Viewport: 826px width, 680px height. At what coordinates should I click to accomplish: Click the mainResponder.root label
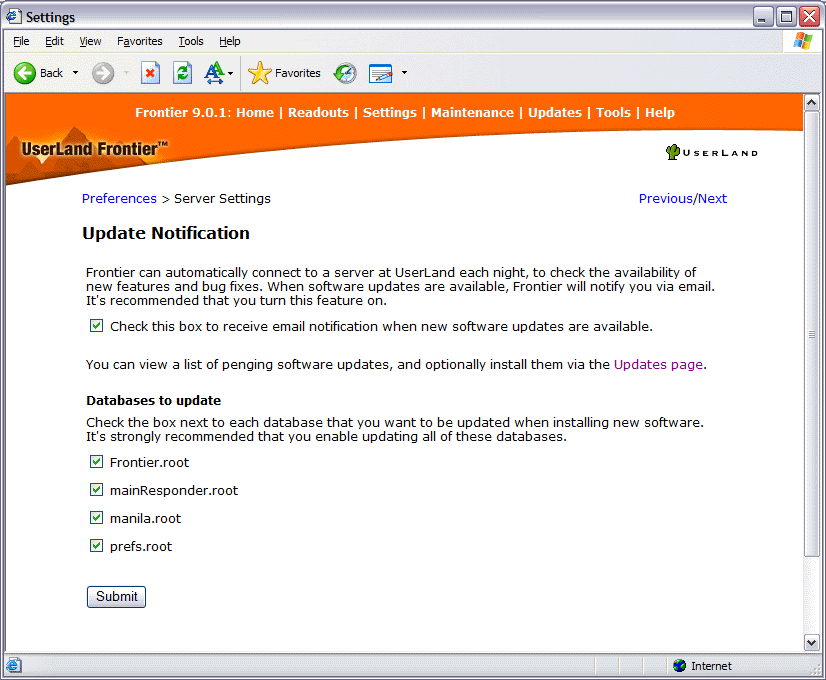point(174,490)
